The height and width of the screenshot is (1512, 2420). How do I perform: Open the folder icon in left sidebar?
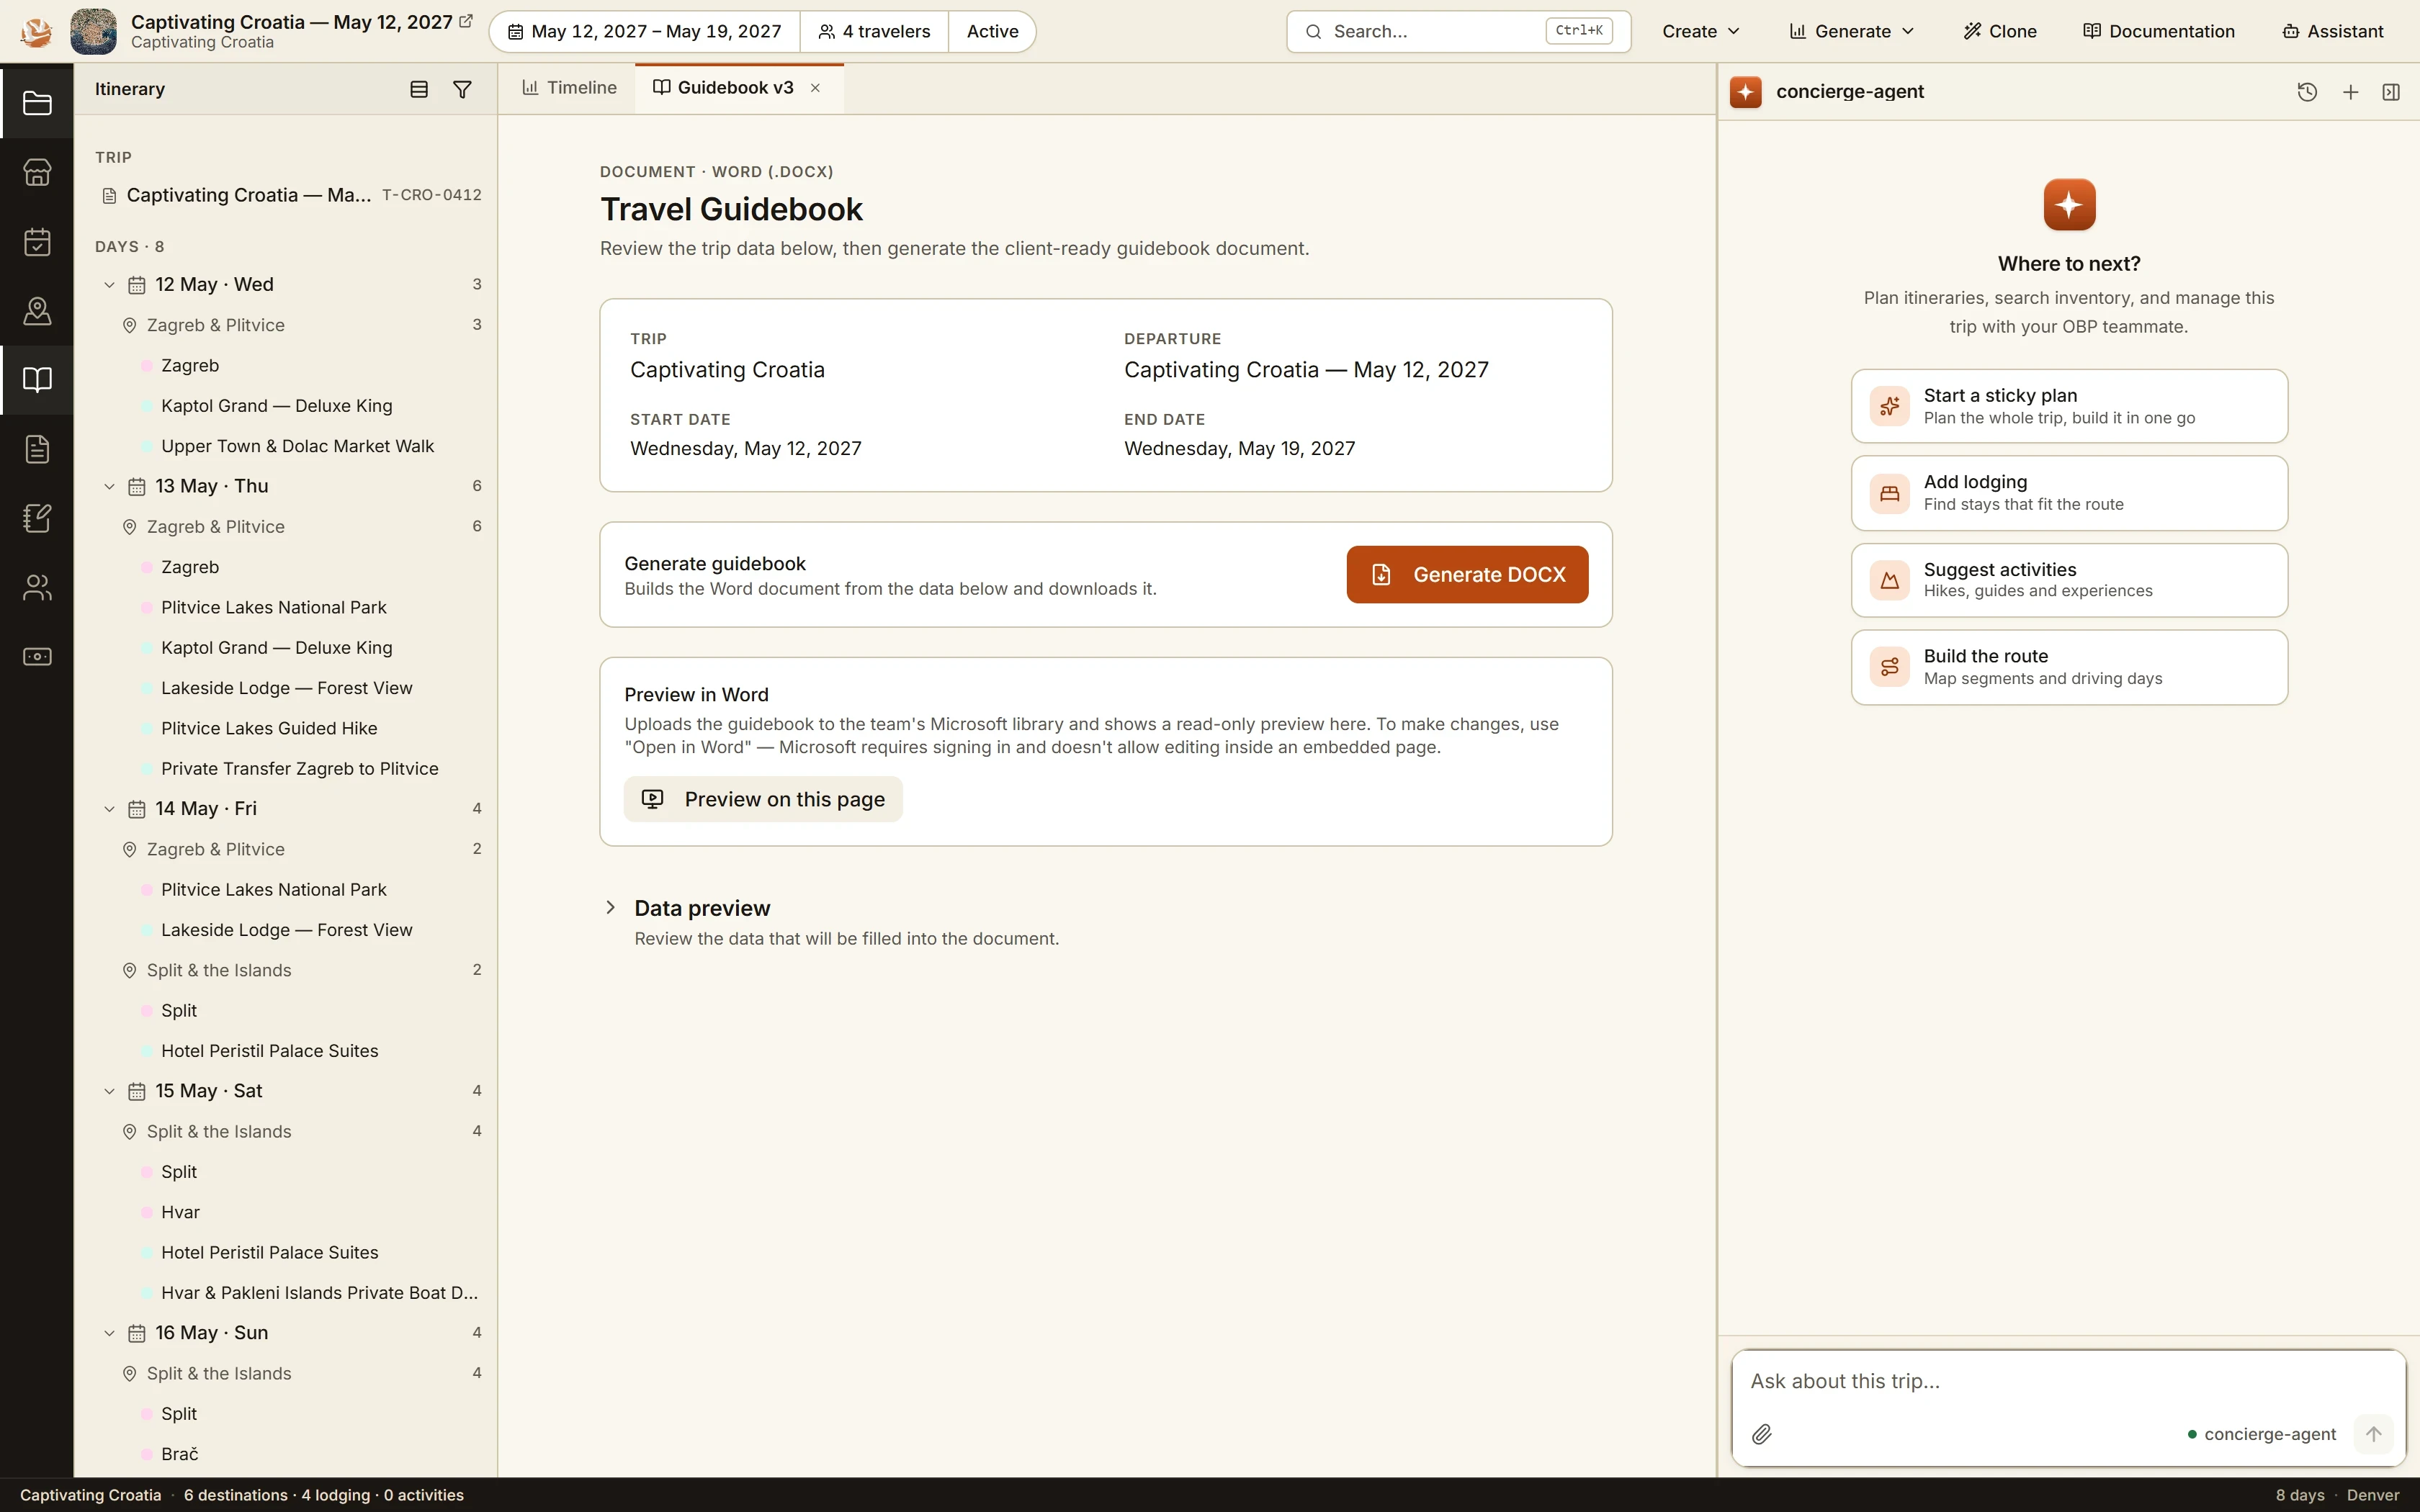(37, 103)
